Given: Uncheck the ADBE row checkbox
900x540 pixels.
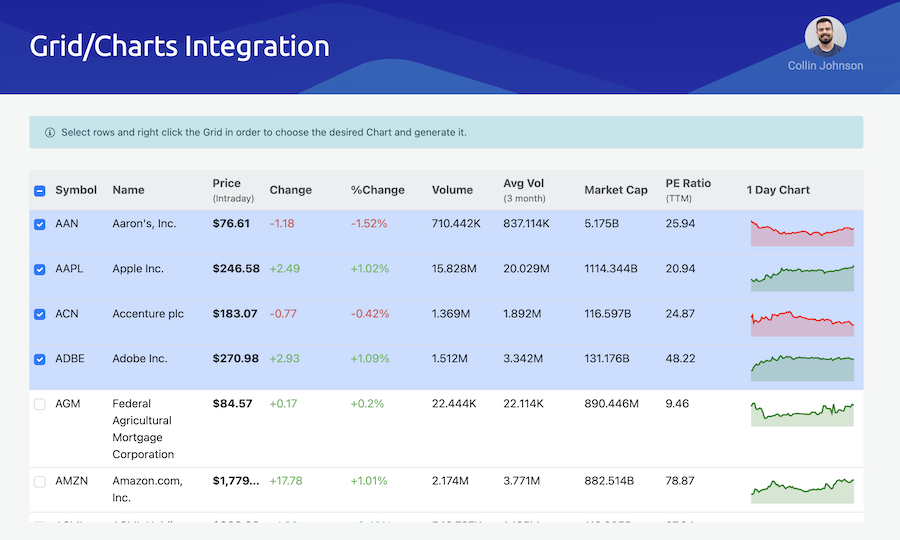Looking at the screenshot, I should (x=40, y=359).
